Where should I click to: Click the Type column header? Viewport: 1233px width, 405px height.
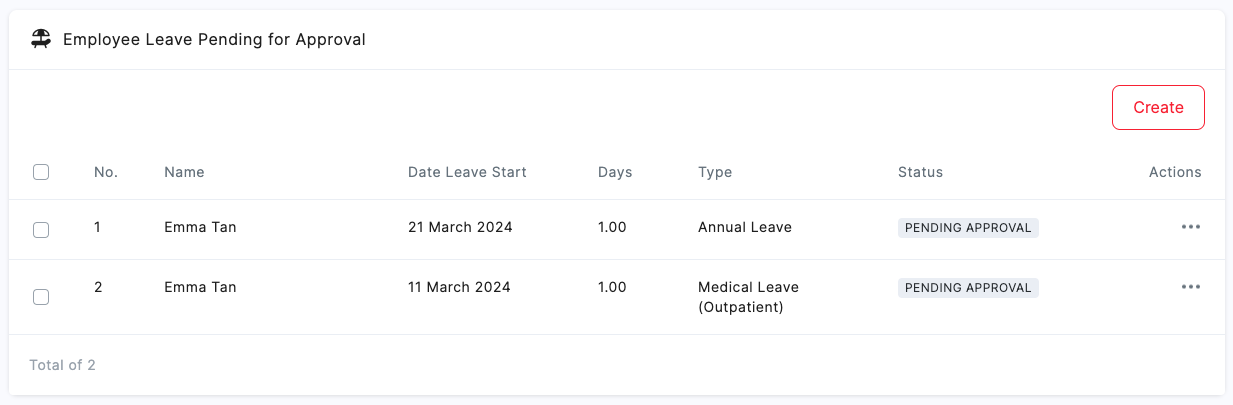click(715, 172)
